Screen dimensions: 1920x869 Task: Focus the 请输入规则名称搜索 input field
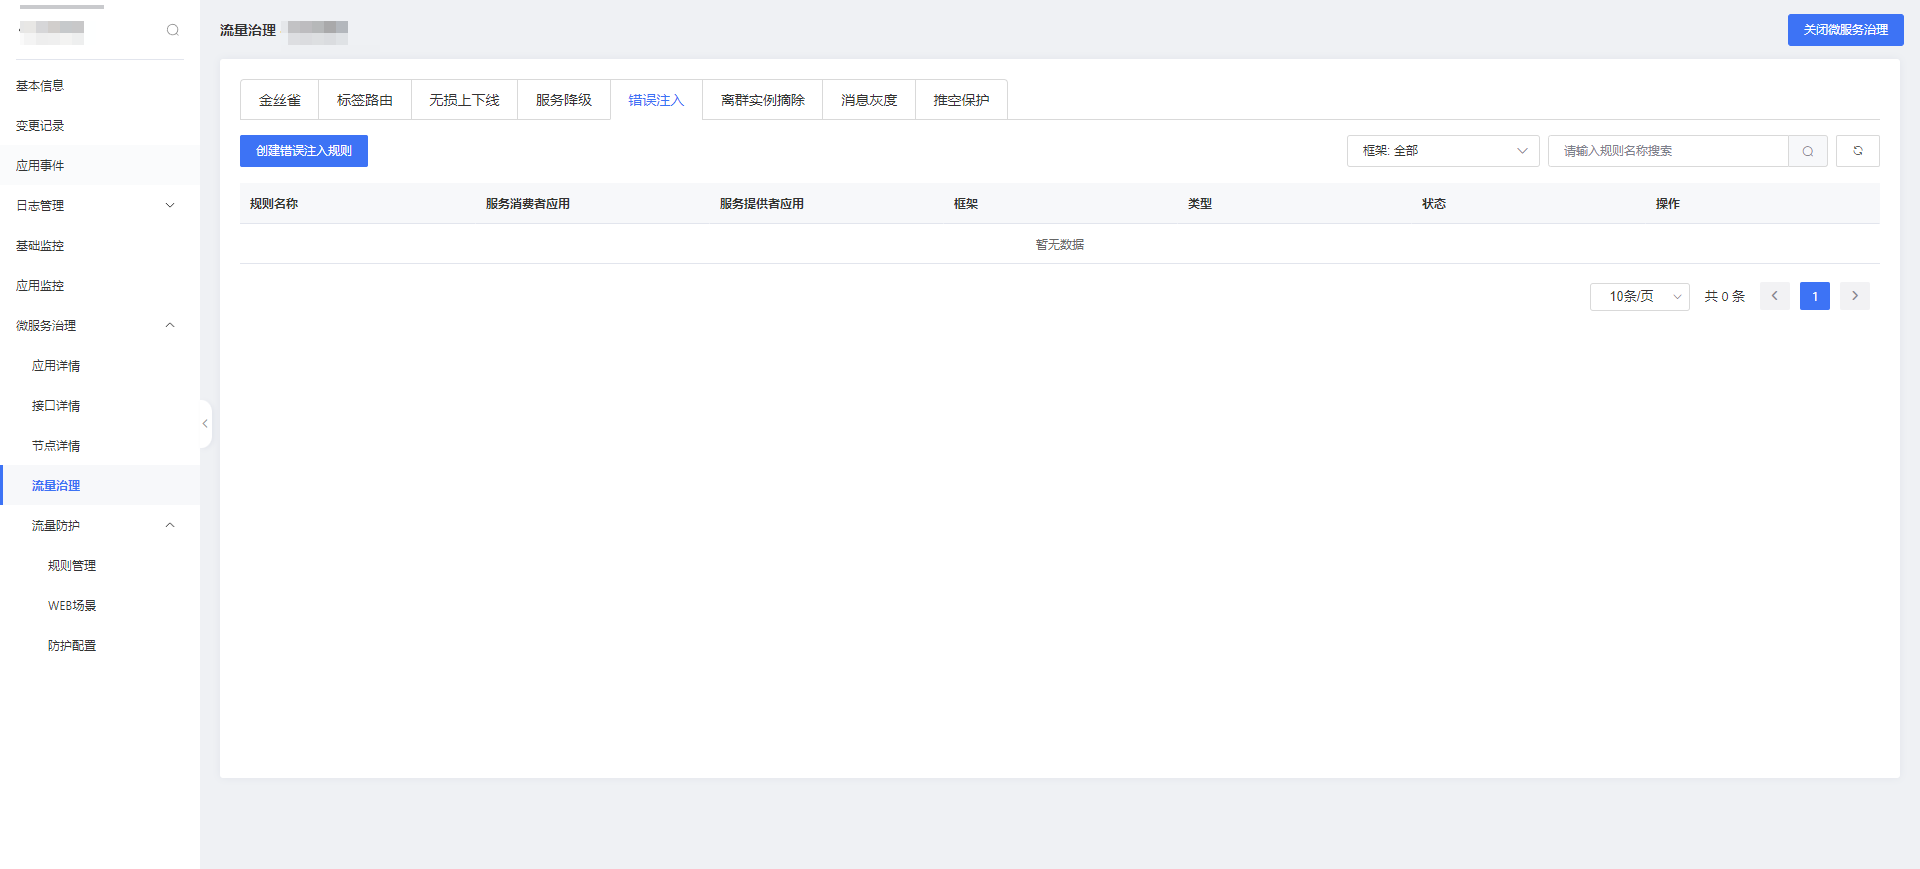coord(1667,151)
